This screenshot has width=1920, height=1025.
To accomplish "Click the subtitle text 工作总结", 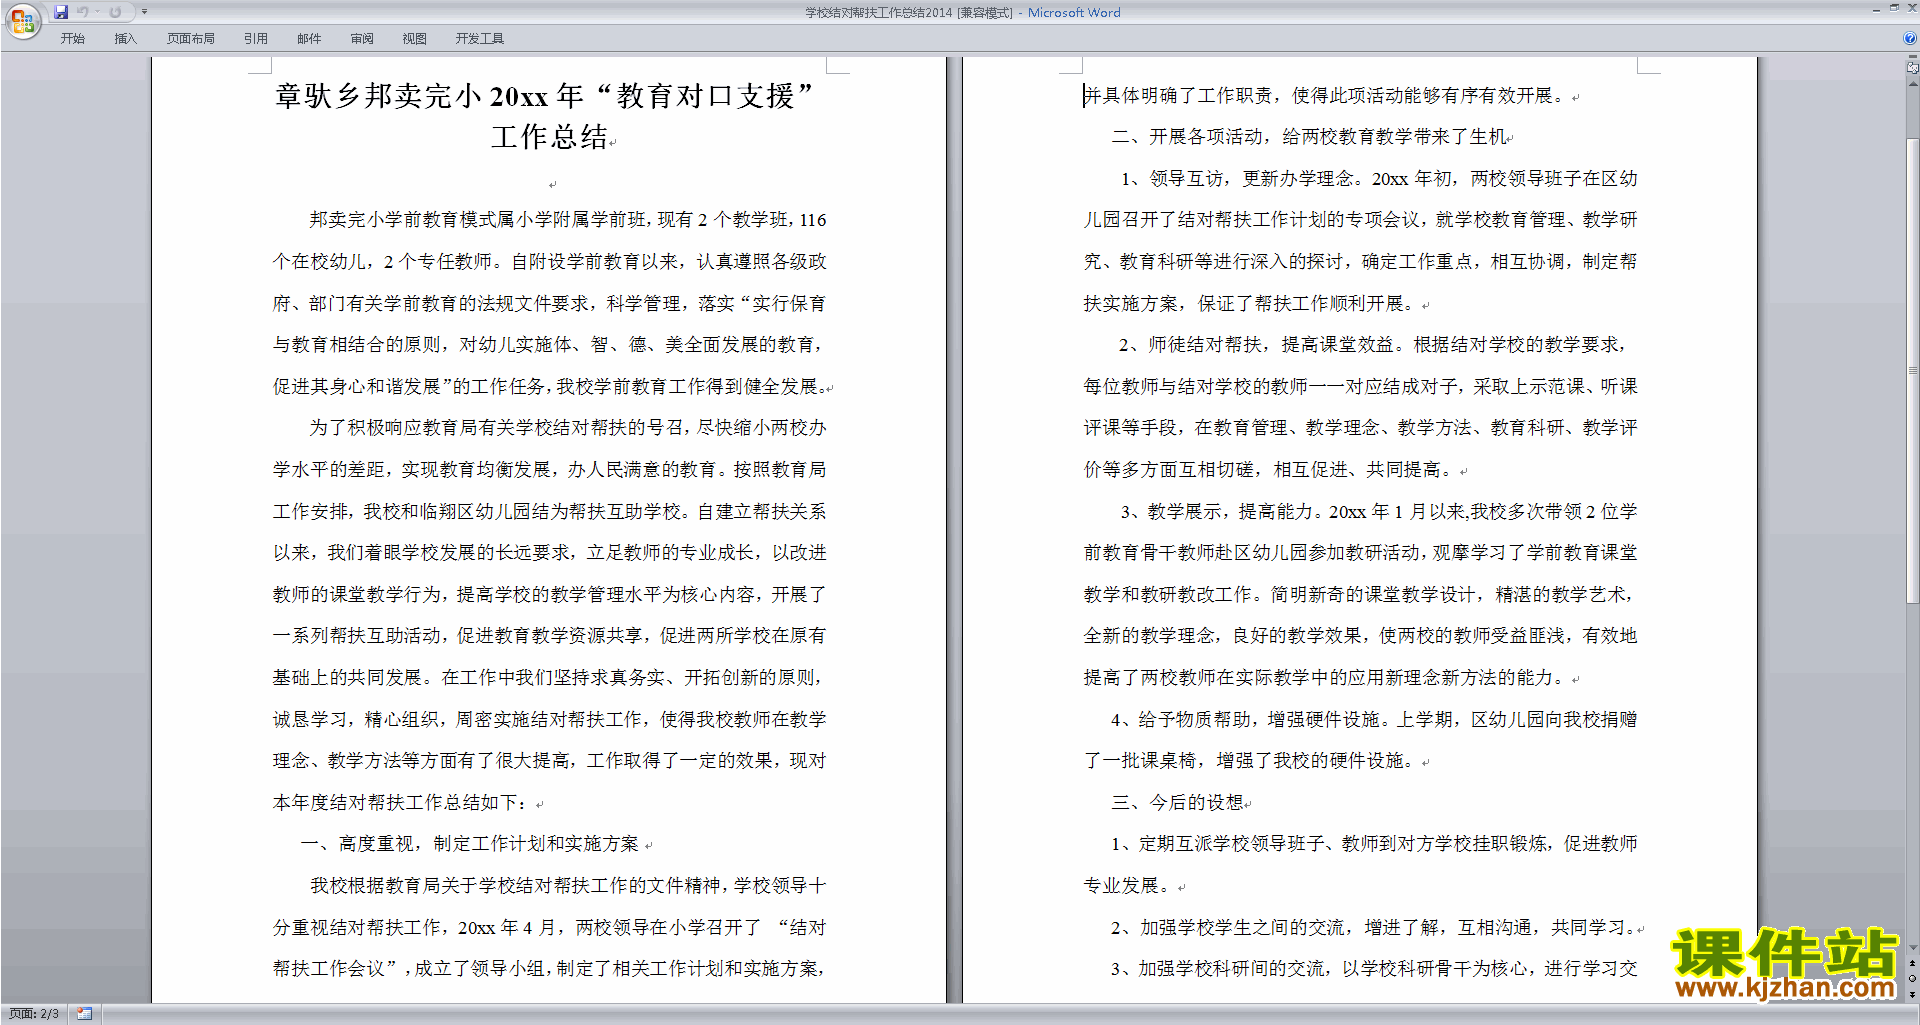I will 549,137.
